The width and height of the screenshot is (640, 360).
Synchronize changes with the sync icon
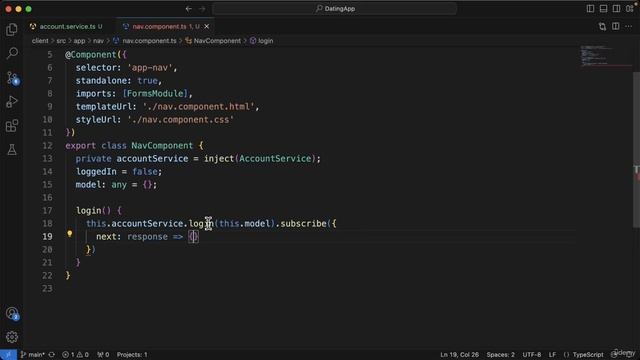point(52,355)
